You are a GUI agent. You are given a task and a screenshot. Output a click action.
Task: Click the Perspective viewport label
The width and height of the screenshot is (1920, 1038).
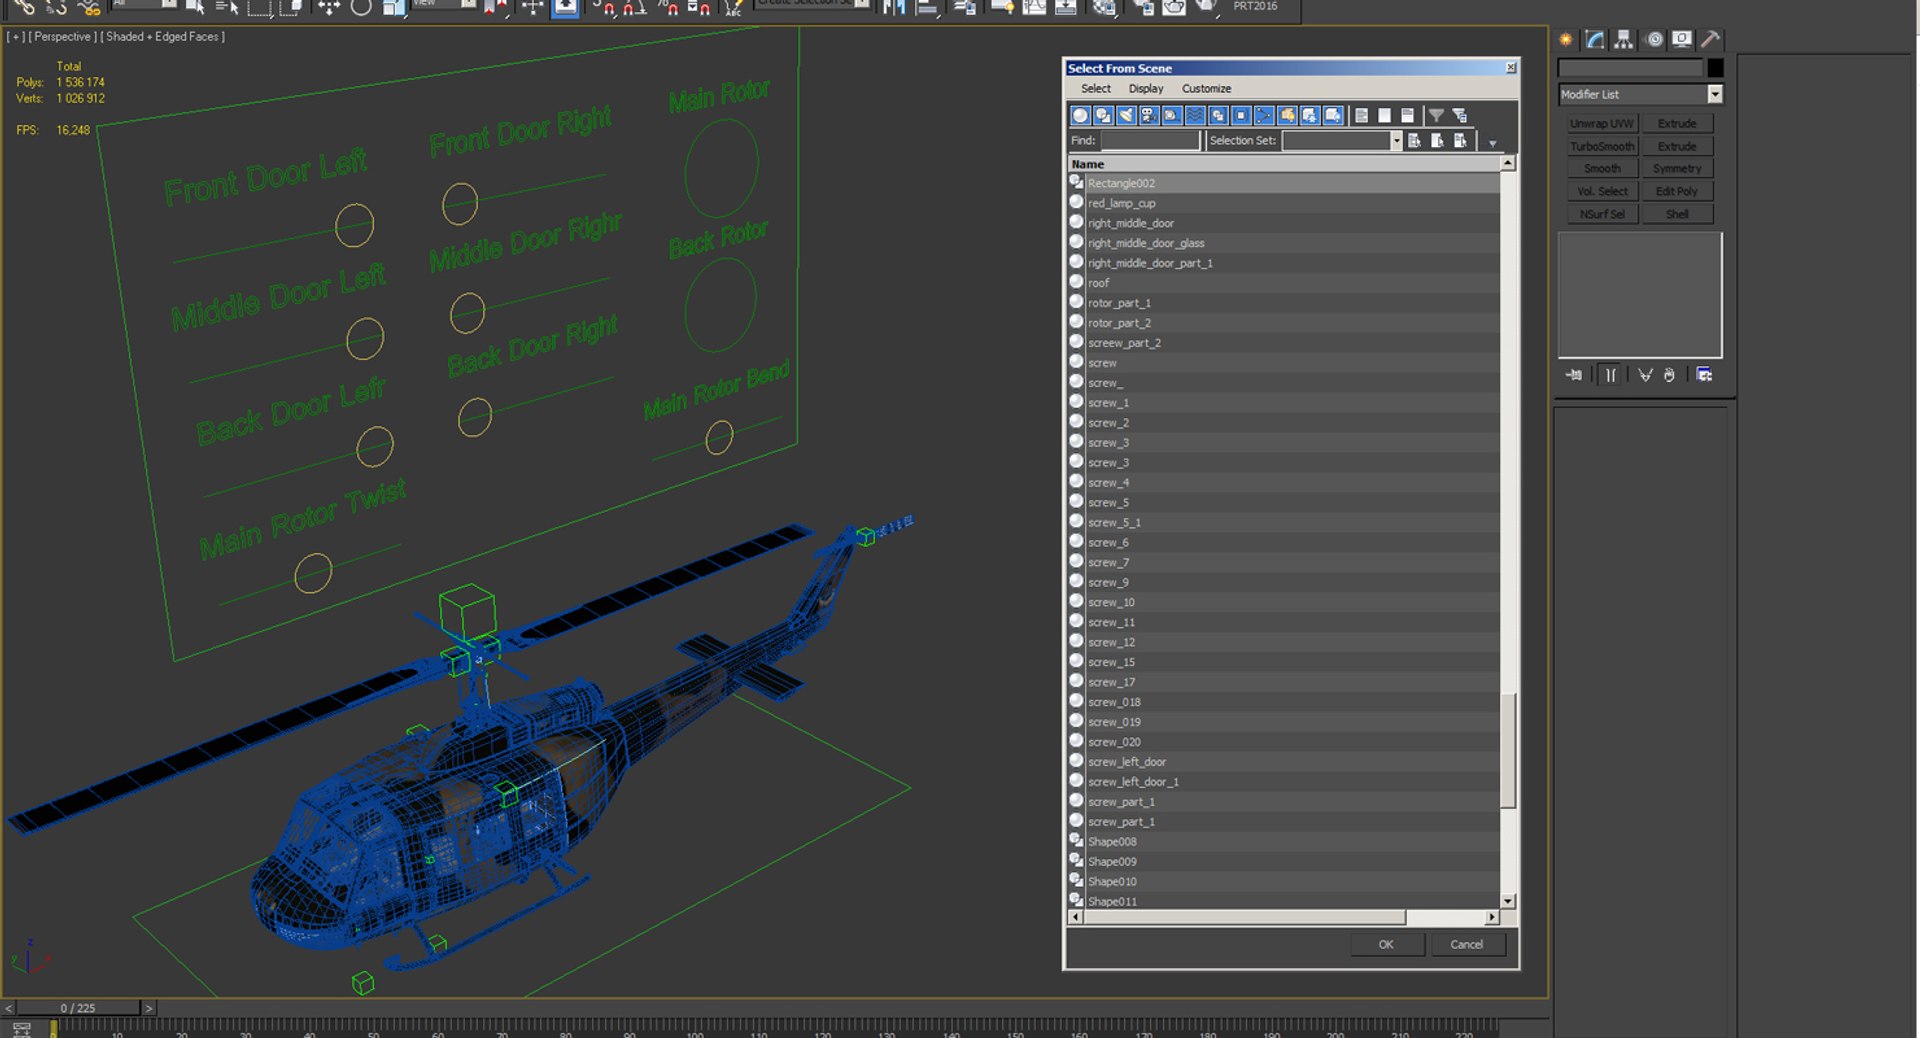pyautogui.click(x=62, y=37)
